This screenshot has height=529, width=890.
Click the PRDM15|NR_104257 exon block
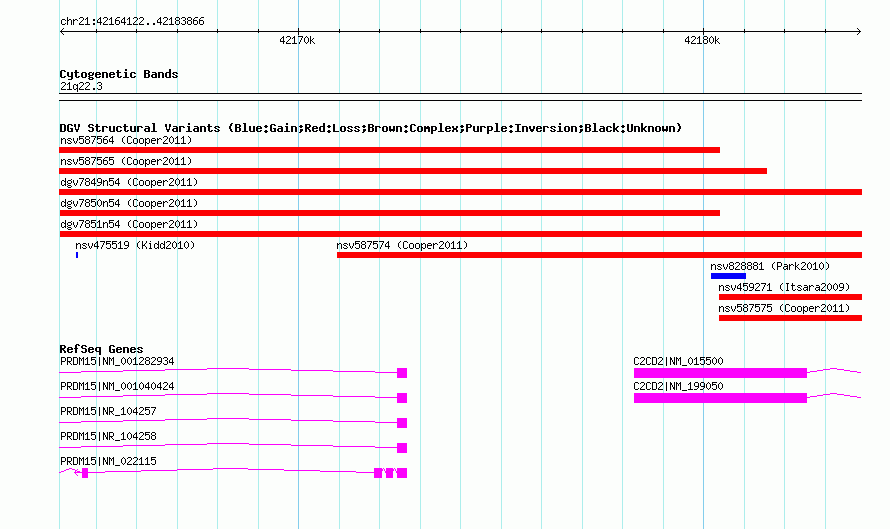click(402, 423)
